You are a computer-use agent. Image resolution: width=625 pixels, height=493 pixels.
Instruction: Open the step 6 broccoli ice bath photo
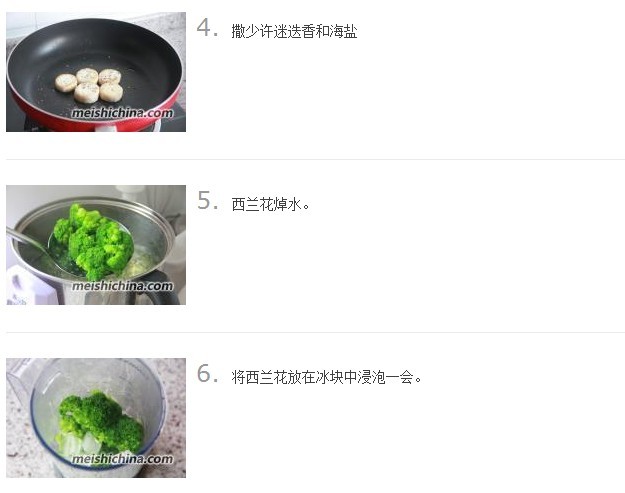tap(96, 418)
